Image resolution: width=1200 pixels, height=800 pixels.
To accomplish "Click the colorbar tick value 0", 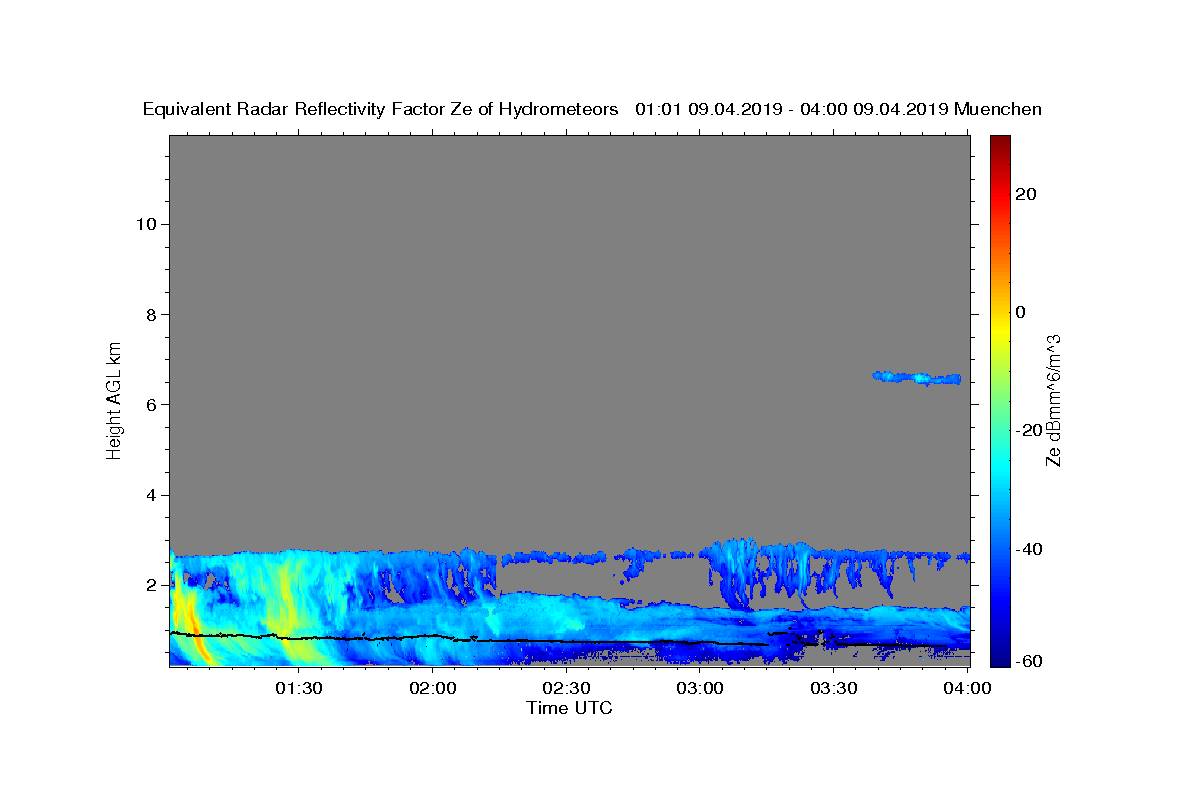I will point(1021,312).
